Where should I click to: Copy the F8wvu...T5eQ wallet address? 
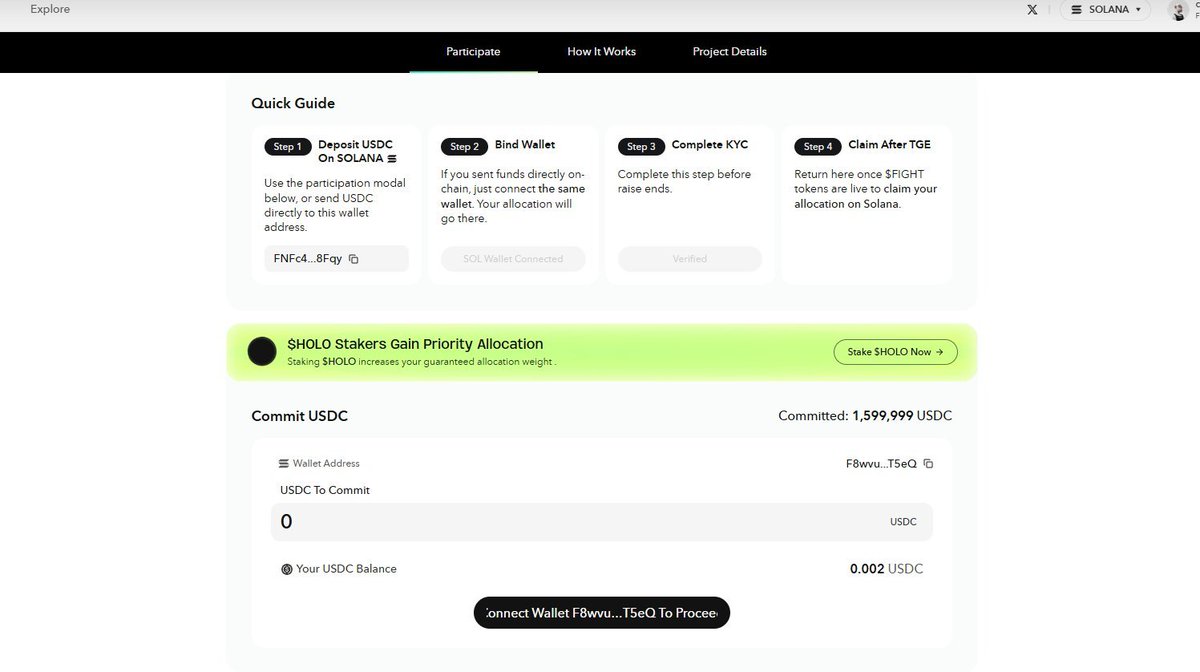pyautogui.click(x=928, y=464)
